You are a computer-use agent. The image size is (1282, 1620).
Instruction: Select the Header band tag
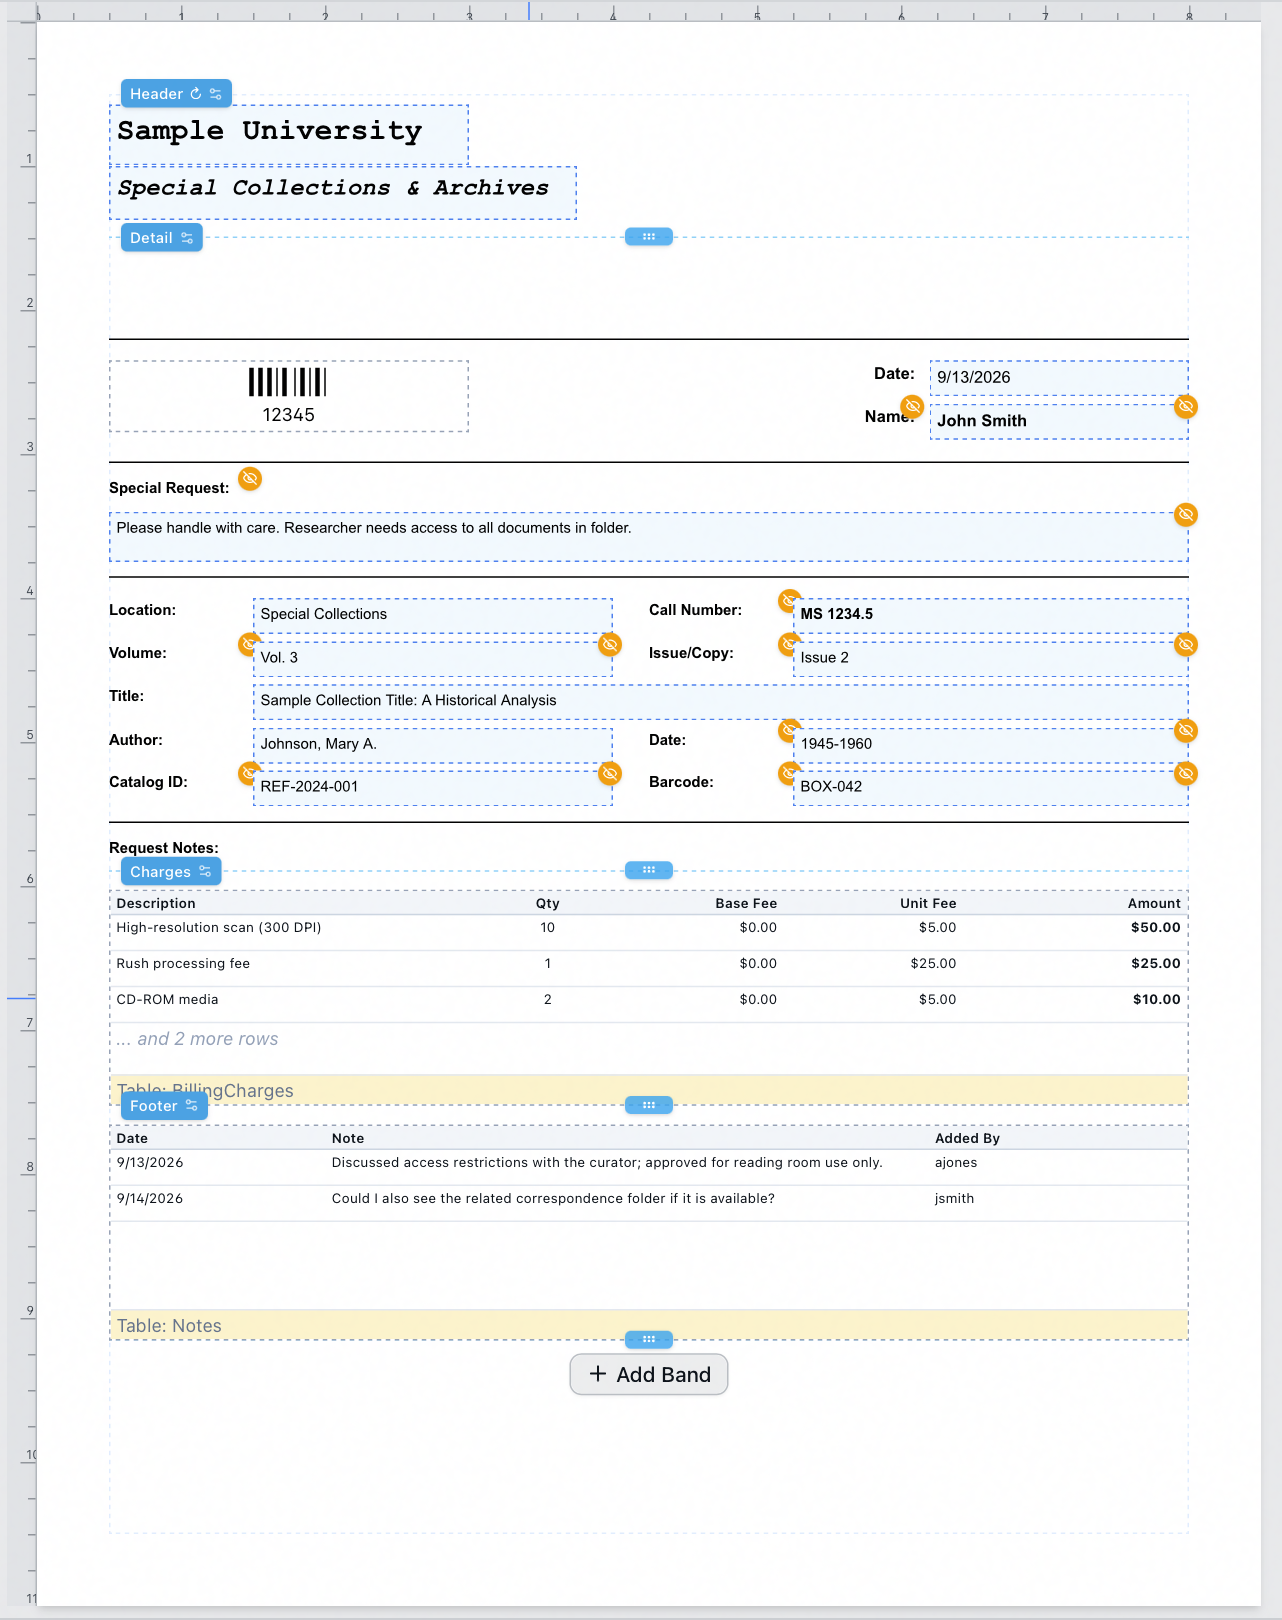pos(176,94)
